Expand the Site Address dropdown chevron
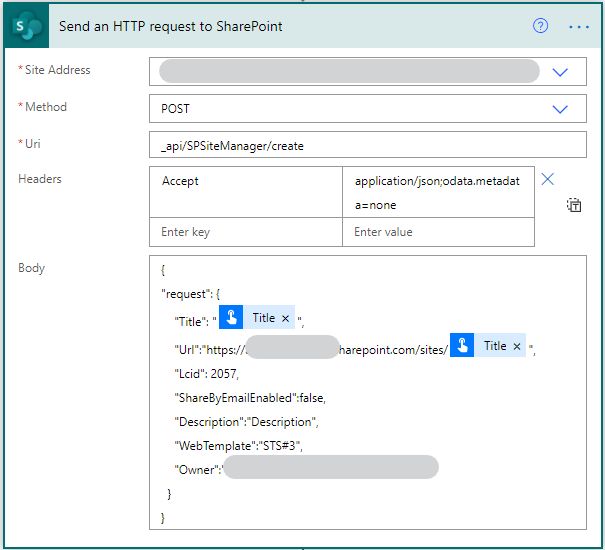The image size is (605, 550). click(x=560, y=72)
